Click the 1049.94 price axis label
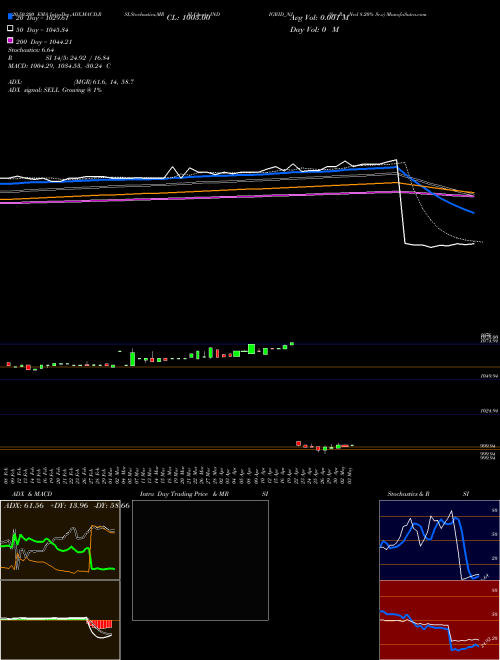The image size is (500, 660). pos(489,376)
